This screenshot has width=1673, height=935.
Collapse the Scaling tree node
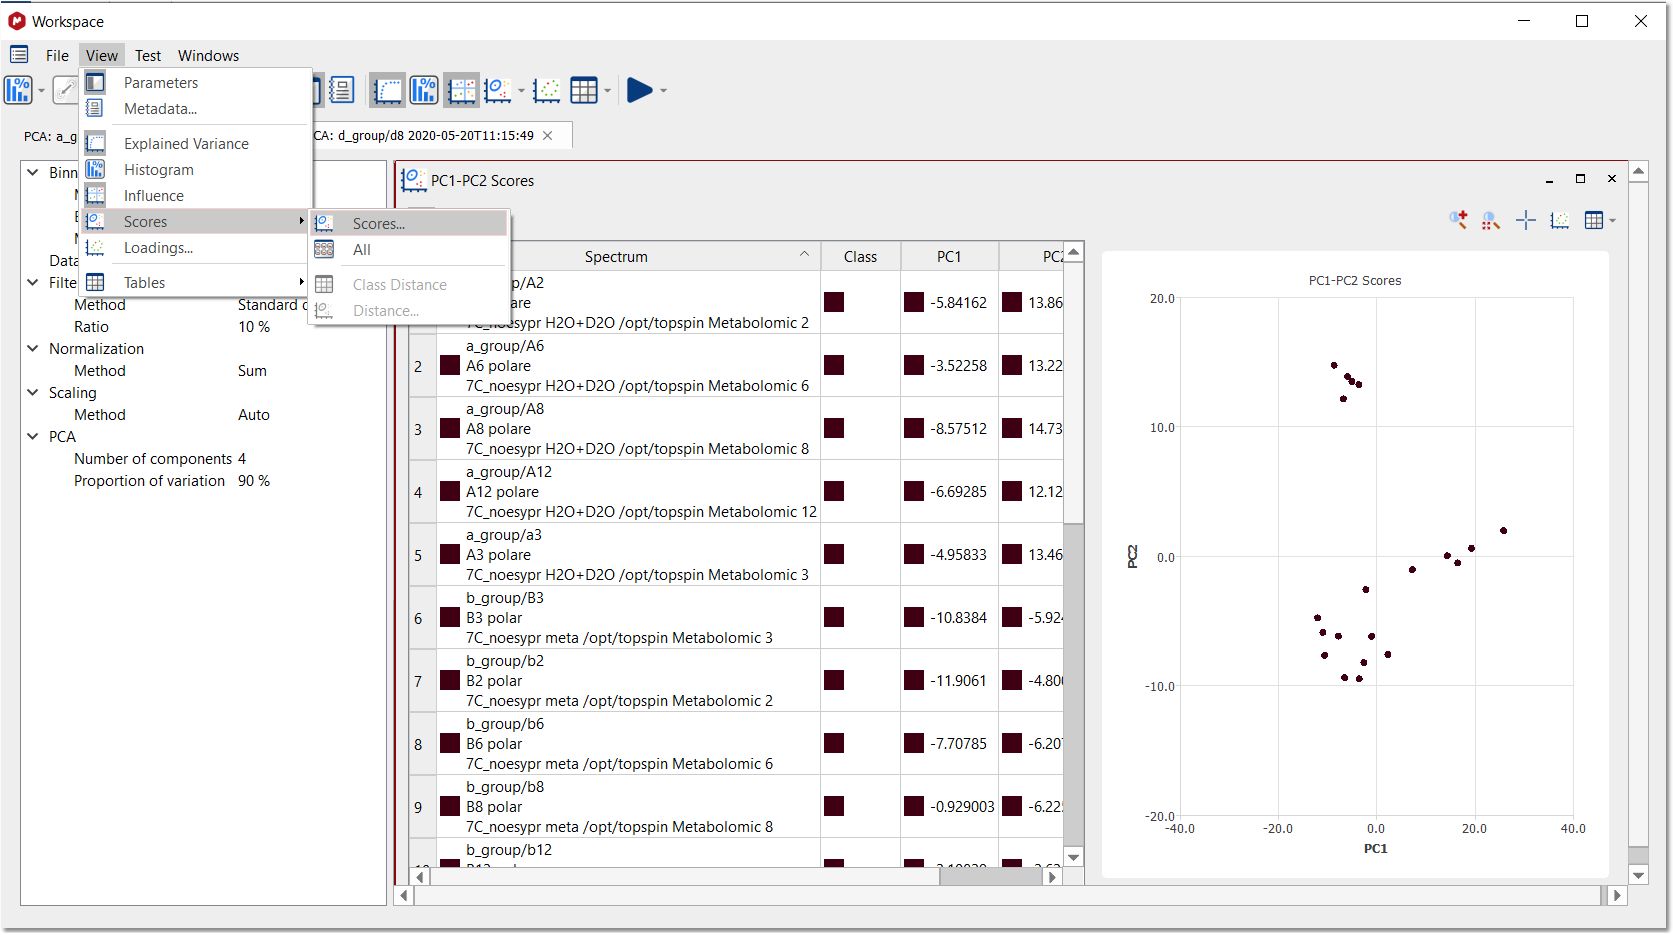point(33,393)
